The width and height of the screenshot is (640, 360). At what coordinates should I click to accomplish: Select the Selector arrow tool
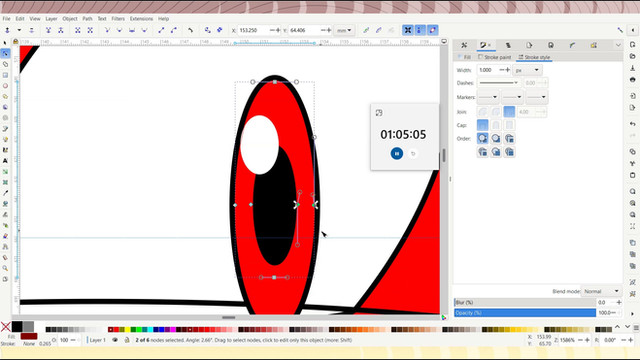(5, 43)
